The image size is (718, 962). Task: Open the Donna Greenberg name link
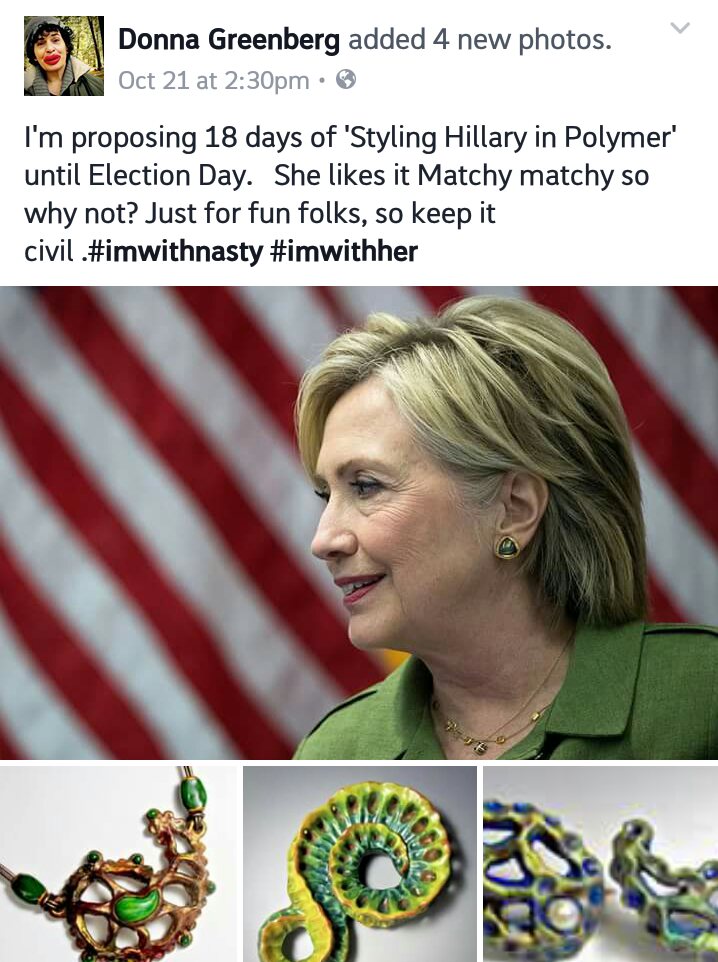pyautogui.click(x=228, y=40)
